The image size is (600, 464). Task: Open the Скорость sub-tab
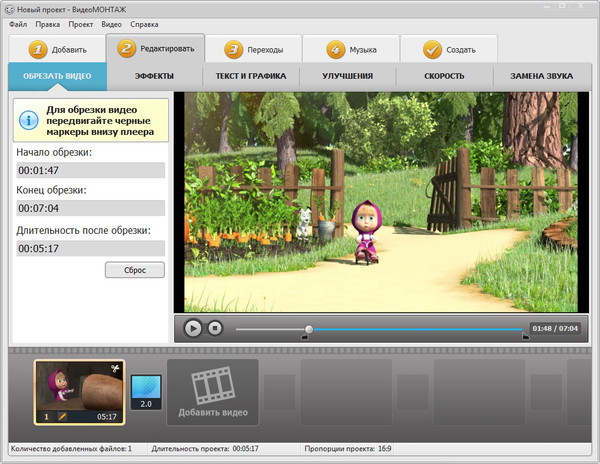coord(444,76)
